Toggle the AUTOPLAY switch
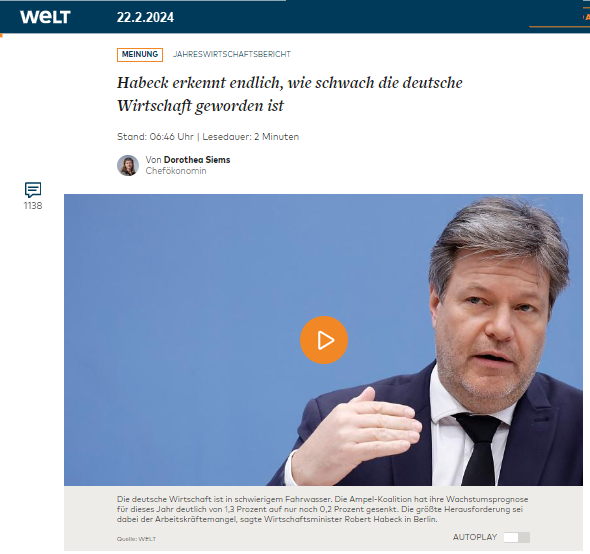 [517, 537]
